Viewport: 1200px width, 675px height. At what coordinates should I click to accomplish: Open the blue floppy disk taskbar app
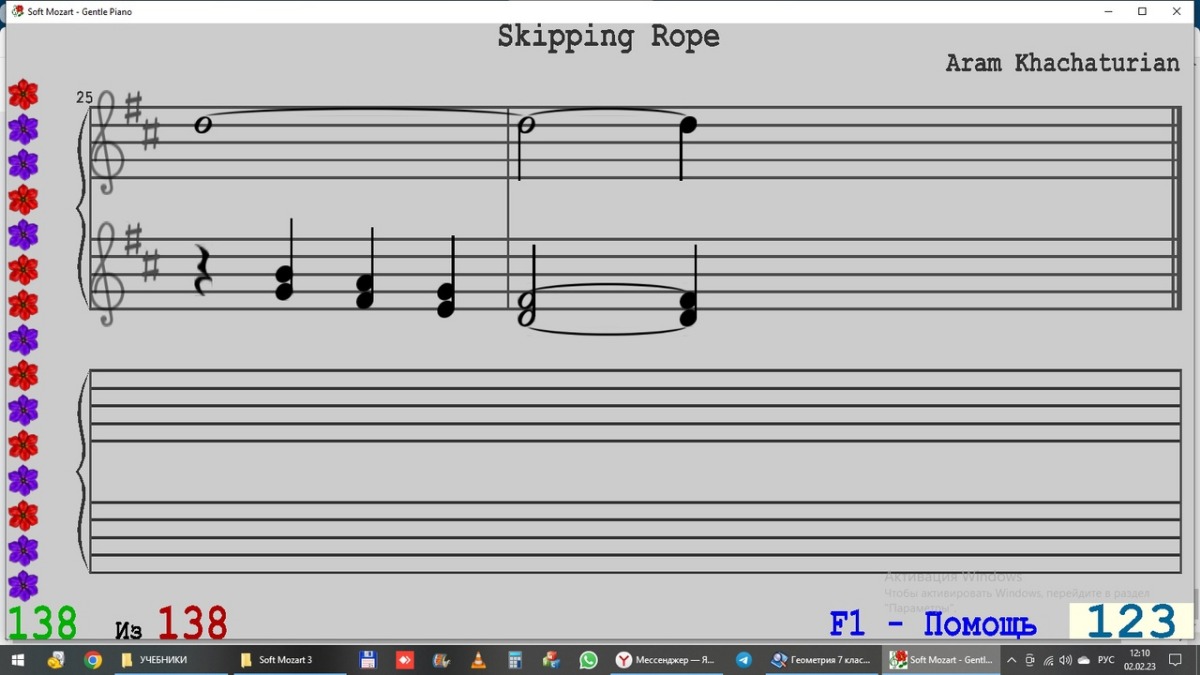pos(367,660)
